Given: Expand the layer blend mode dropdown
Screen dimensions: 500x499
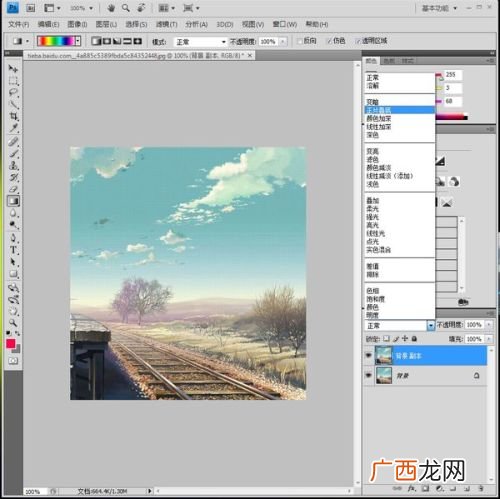Looking at the screenshot, I should pyautogui.click(x=431, y=325).
